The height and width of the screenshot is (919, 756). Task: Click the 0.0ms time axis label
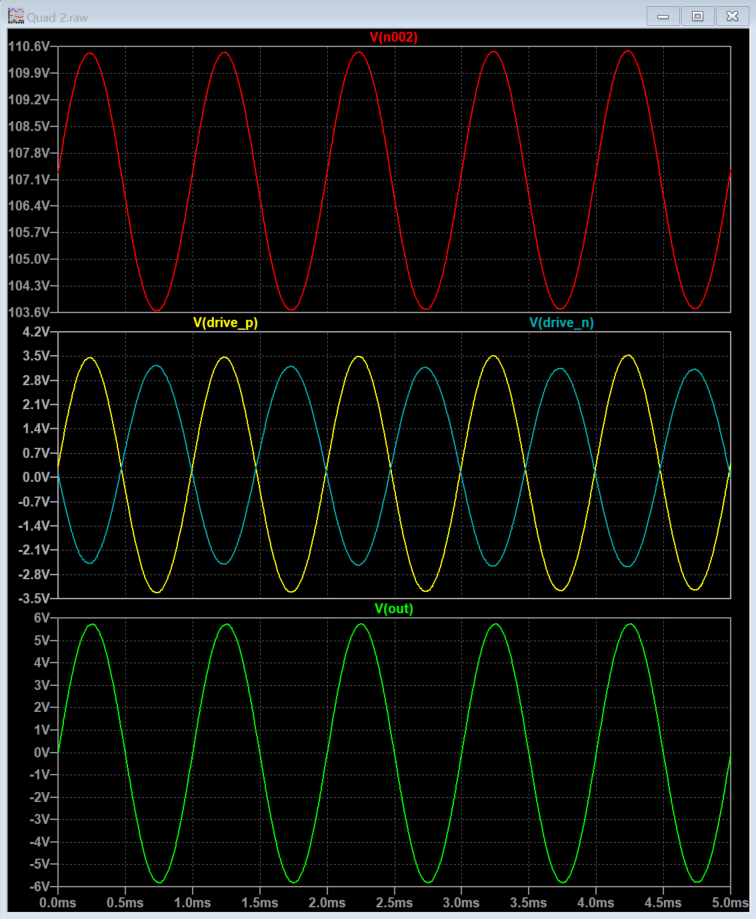(58, 902)
